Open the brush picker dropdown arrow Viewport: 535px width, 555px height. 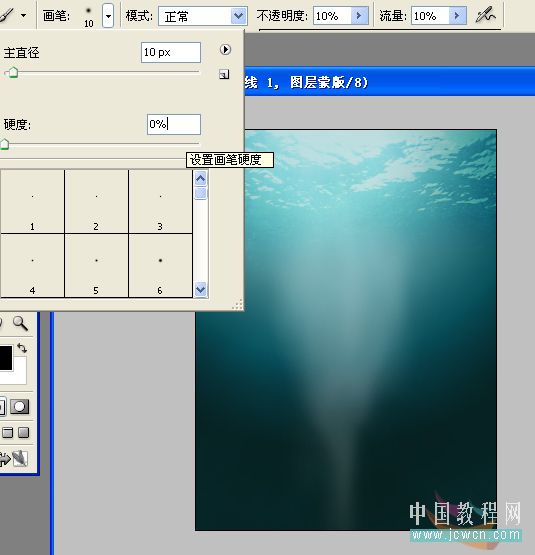108,16
